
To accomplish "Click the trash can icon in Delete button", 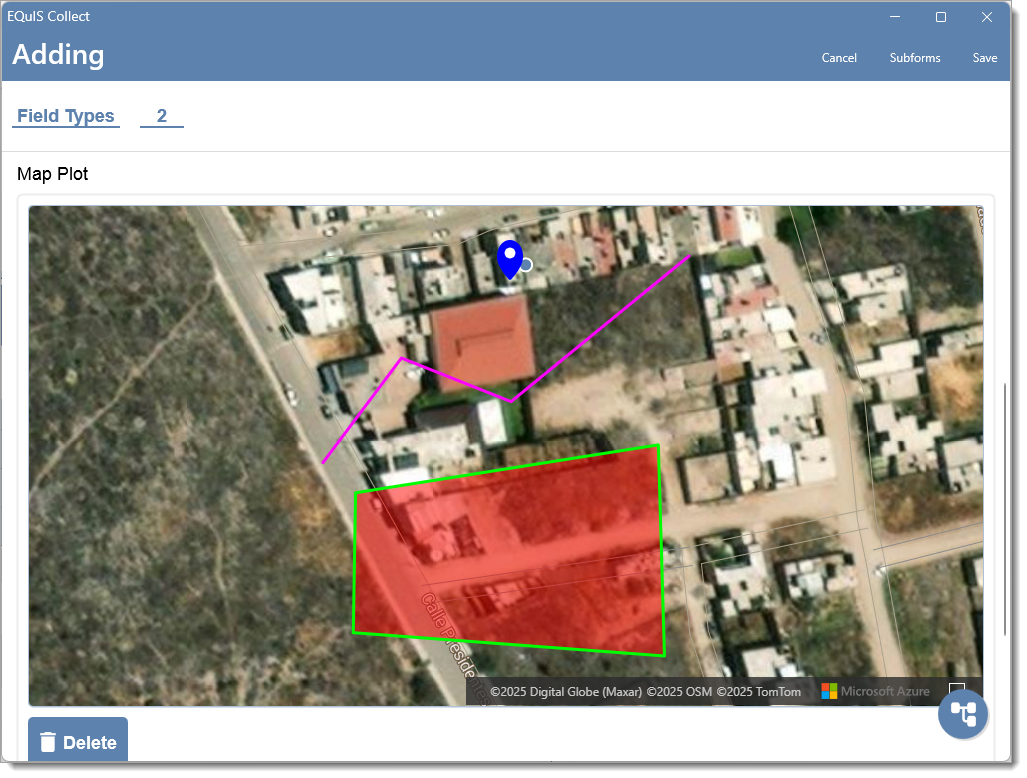I will (x=48, y=743).
